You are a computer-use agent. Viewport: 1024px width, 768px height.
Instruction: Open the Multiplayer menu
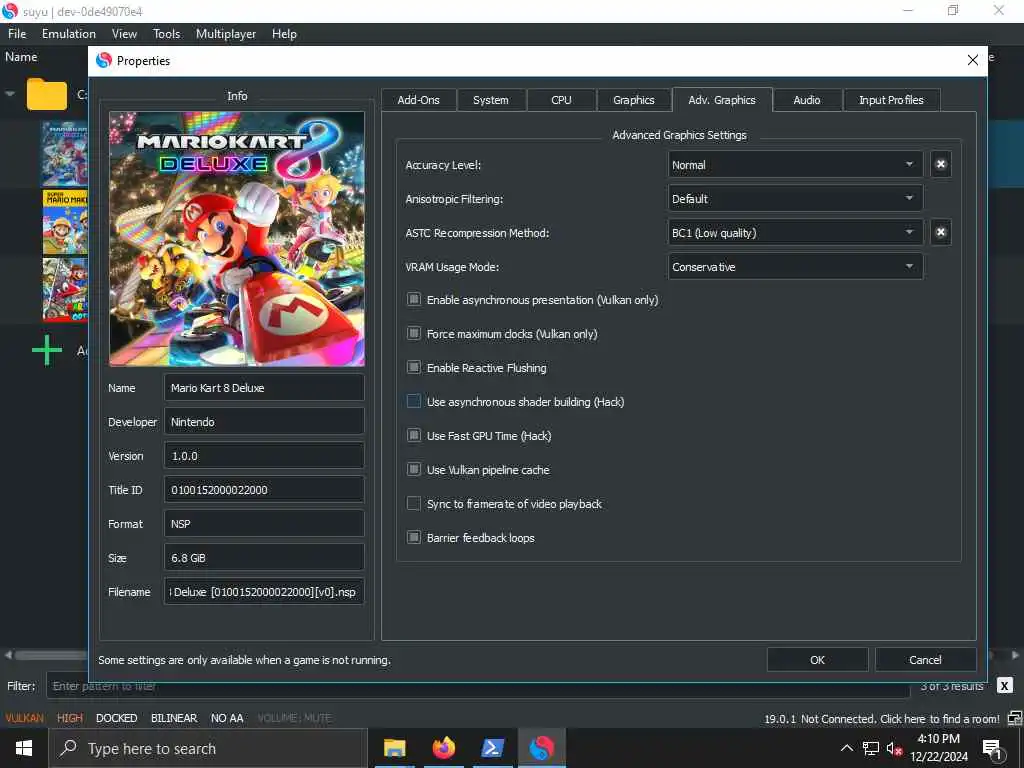(x=226, y=34)
